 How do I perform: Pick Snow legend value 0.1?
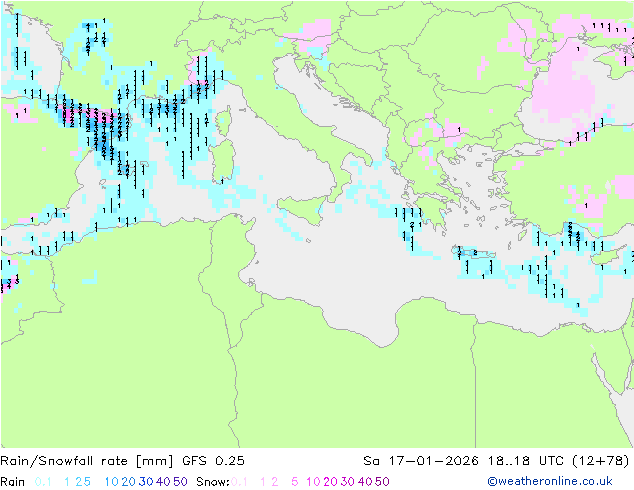coord(239,482)
